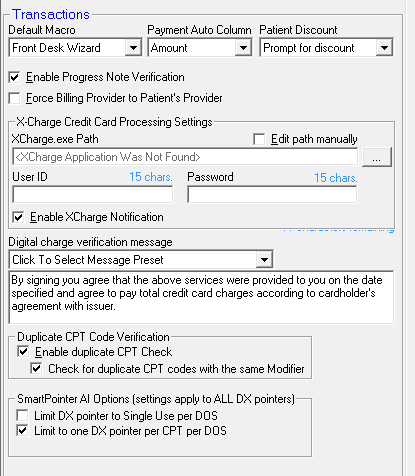Click the Password input field
This screenshot has height=476, width=415.
click(x=272, y=194)
